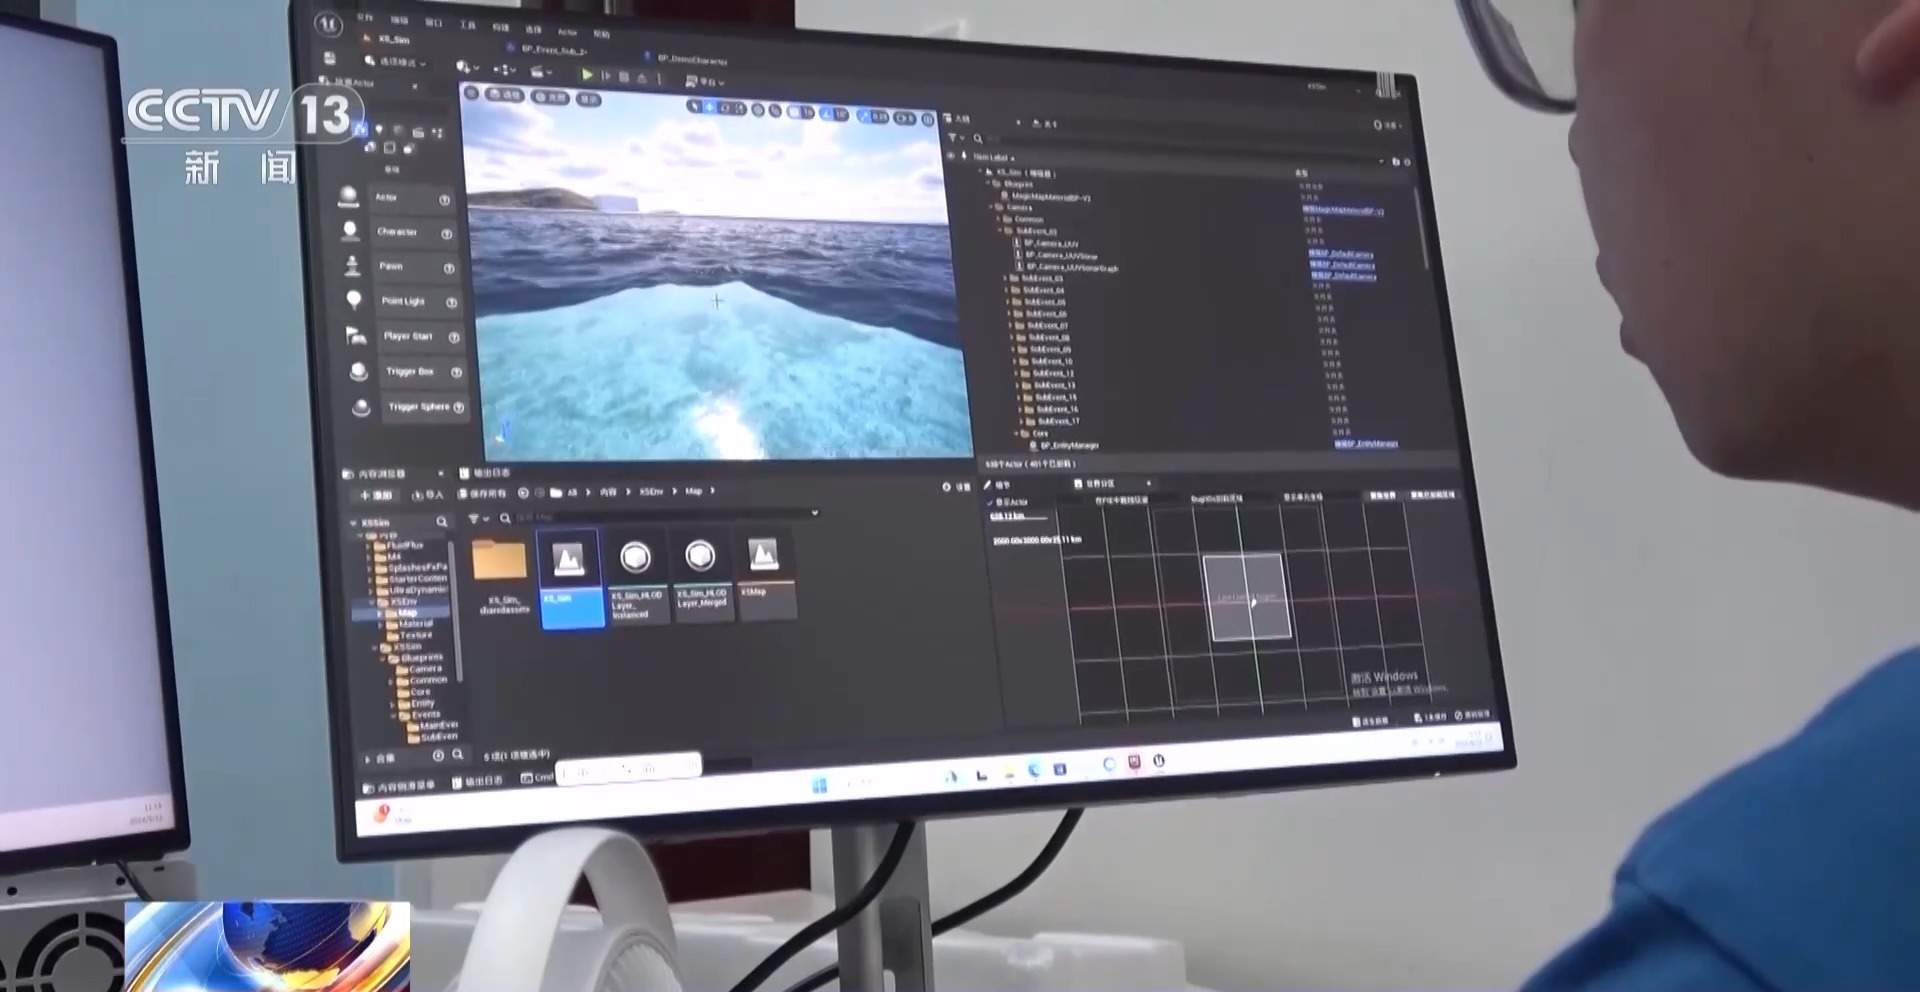Click search icon in the Outliner

click(977, 139)
